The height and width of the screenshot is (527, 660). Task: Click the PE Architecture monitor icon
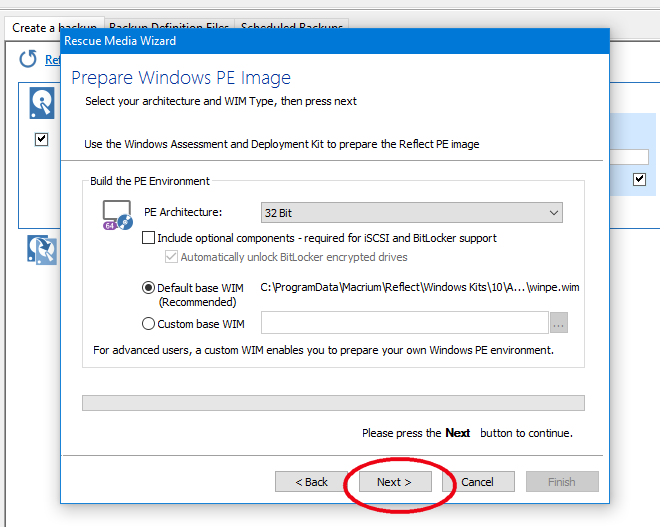pyautogui.click(x=117, y=214)
